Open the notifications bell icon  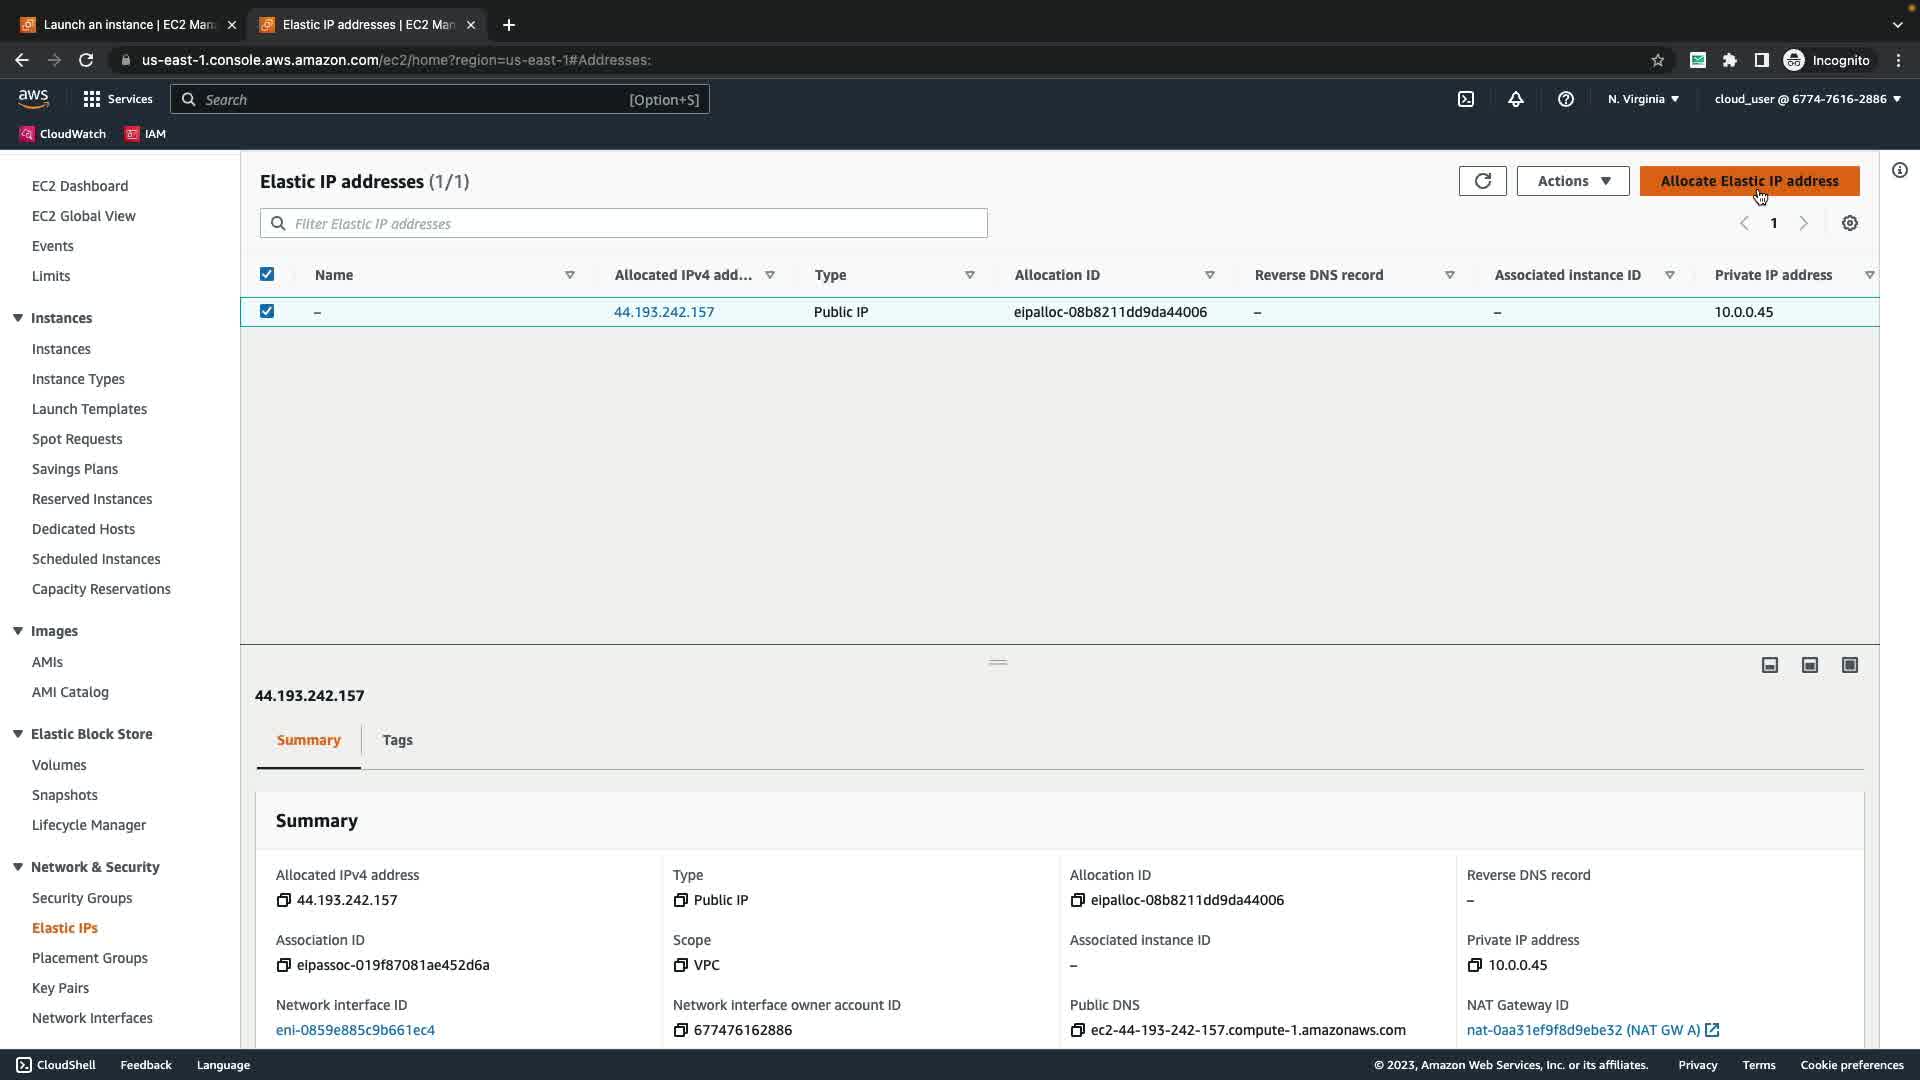(1516, 99)
